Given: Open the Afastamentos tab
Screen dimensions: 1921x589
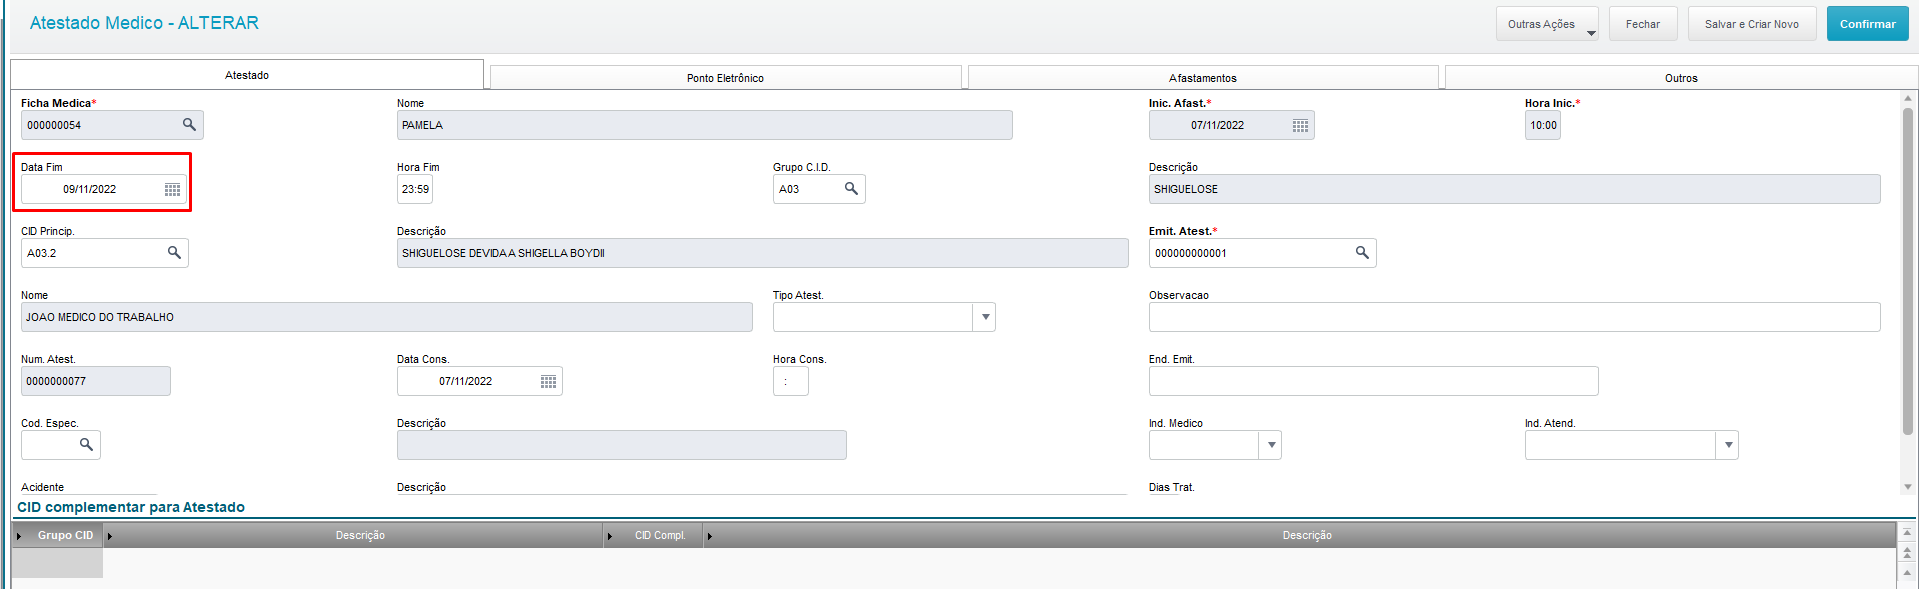Looking at the screenshot, I should click(1203, 78).
